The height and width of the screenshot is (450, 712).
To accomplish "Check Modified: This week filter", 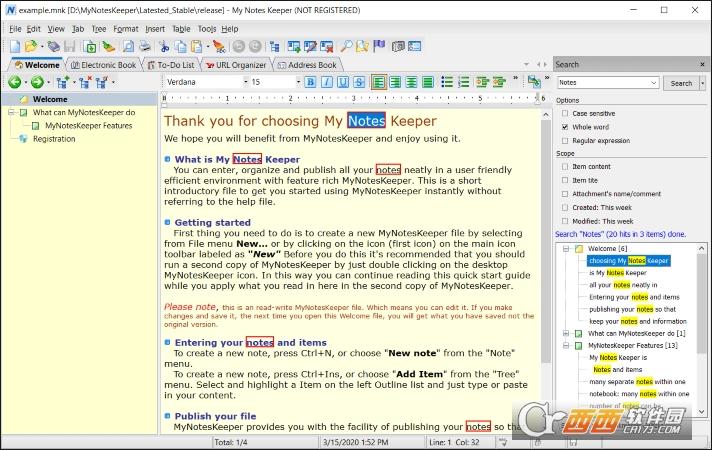I will (x=565, y=221).
